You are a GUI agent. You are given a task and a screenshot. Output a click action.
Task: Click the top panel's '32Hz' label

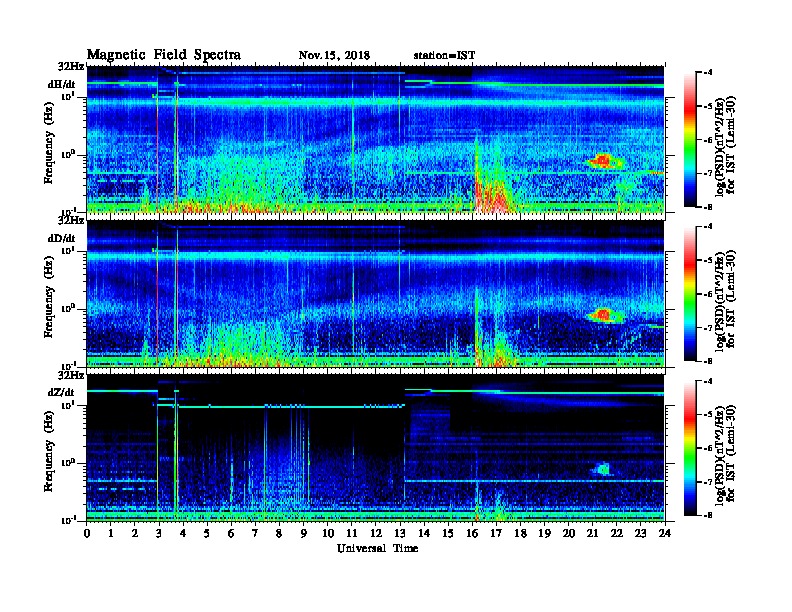(71, 66)
